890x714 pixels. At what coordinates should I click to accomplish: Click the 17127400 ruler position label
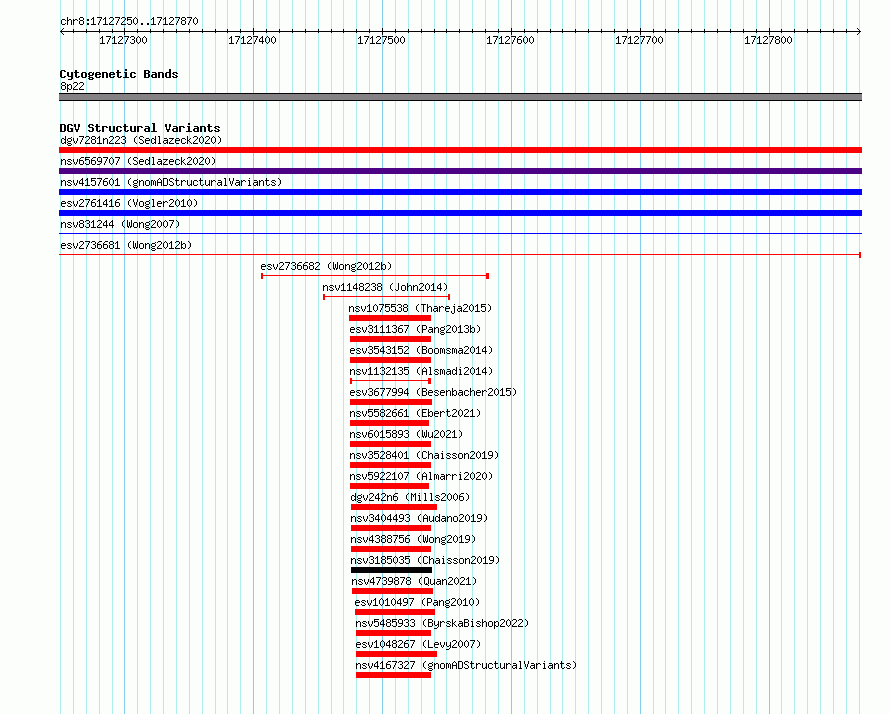click(x=252, y=40)
